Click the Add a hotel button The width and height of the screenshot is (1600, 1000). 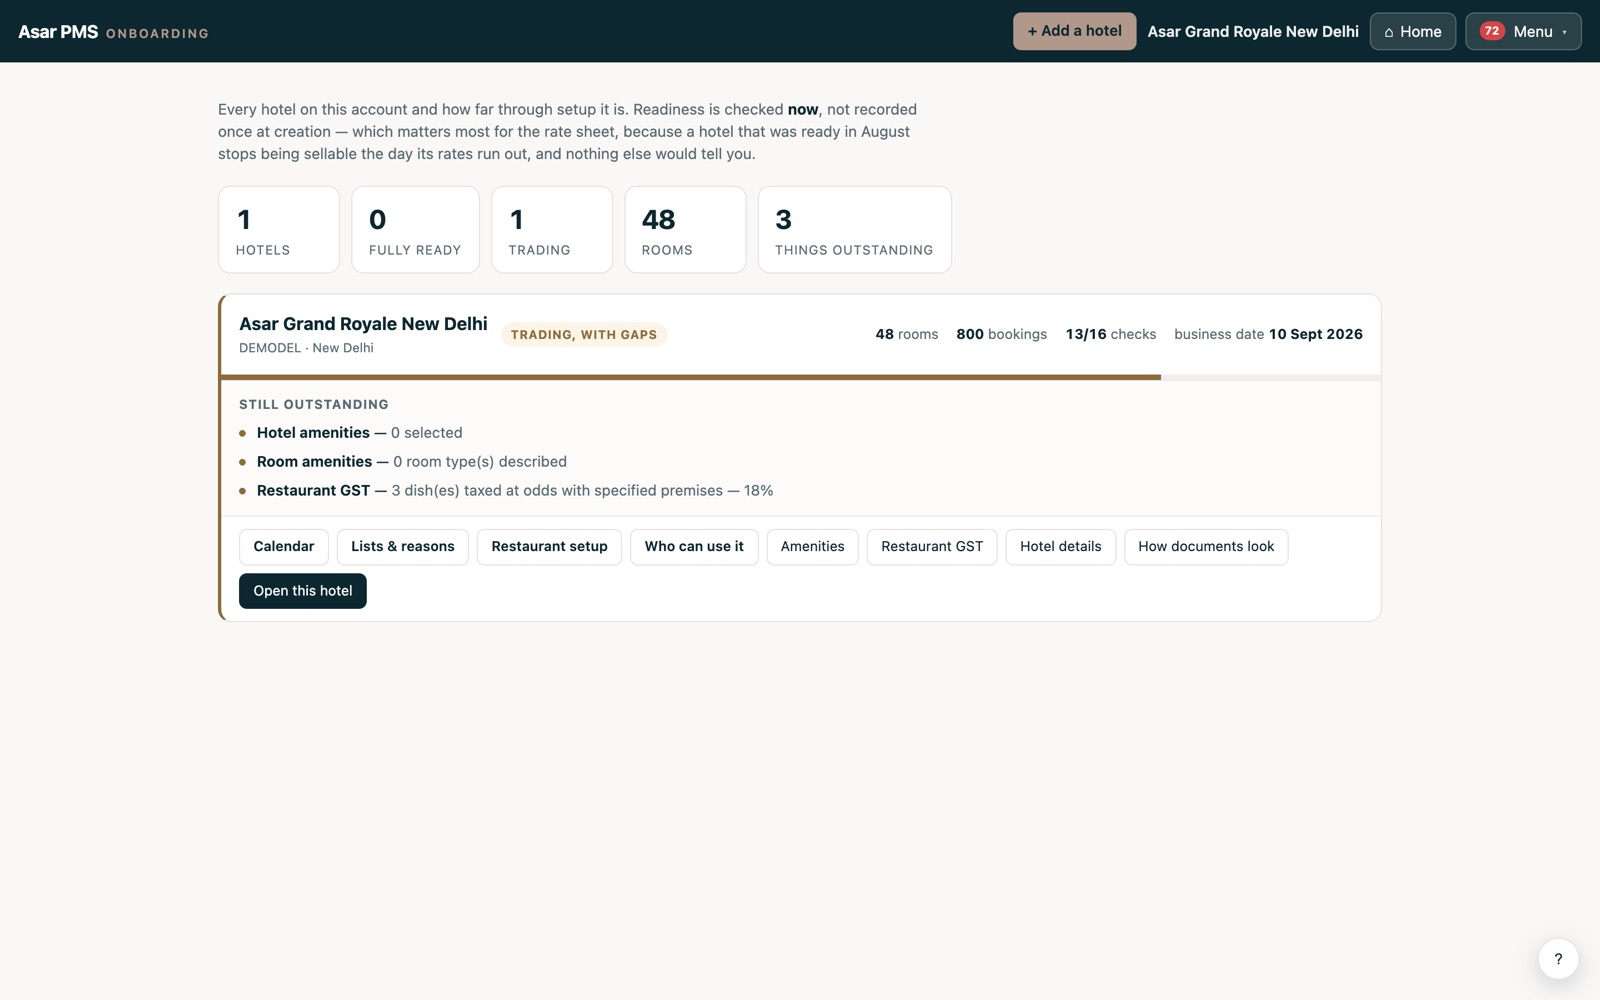pyautogui.click(x=1074, y=31)
